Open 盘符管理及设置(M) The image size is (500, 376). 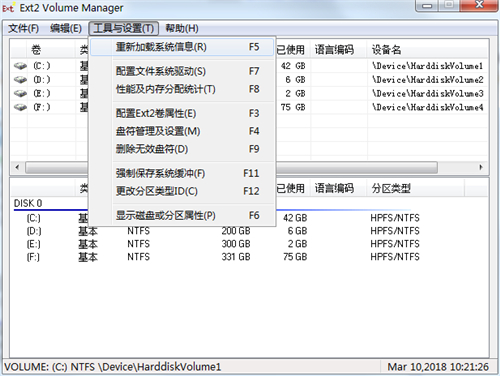tap(182, 131)
